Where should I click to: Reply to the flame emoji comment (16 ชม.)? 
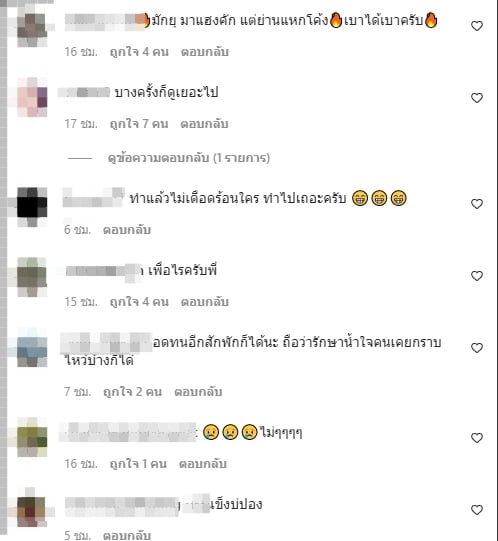point(205,52)
